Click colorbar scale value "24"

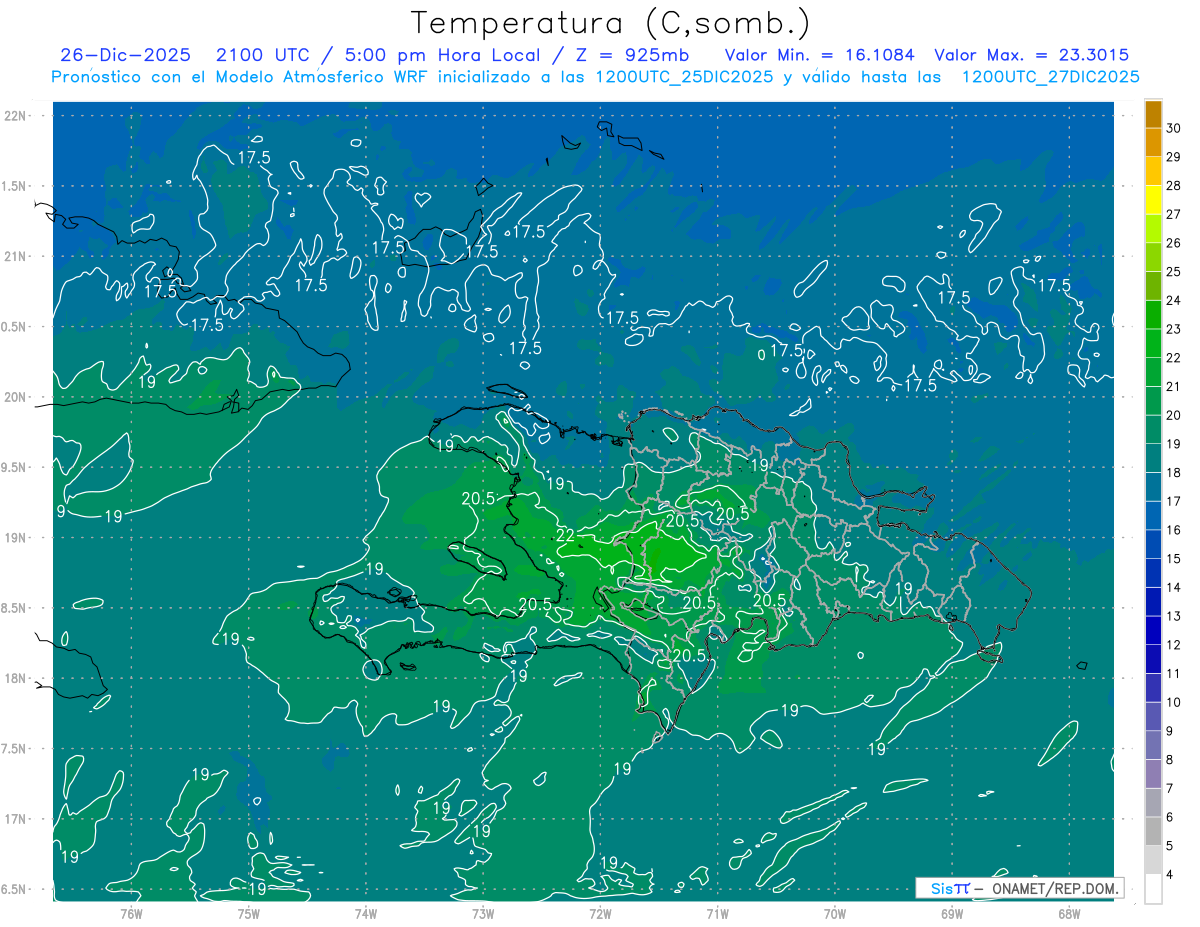(x=1175, y=300)
